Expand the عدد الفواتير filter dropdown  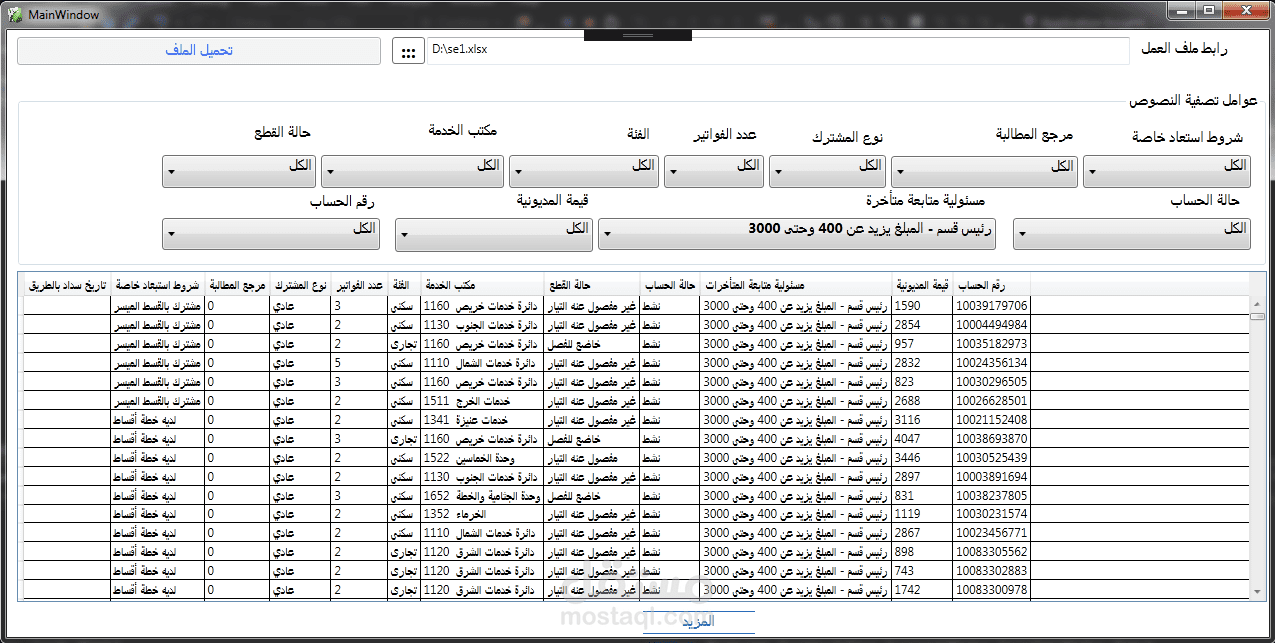pyautogui.click(x=714, y=171)
